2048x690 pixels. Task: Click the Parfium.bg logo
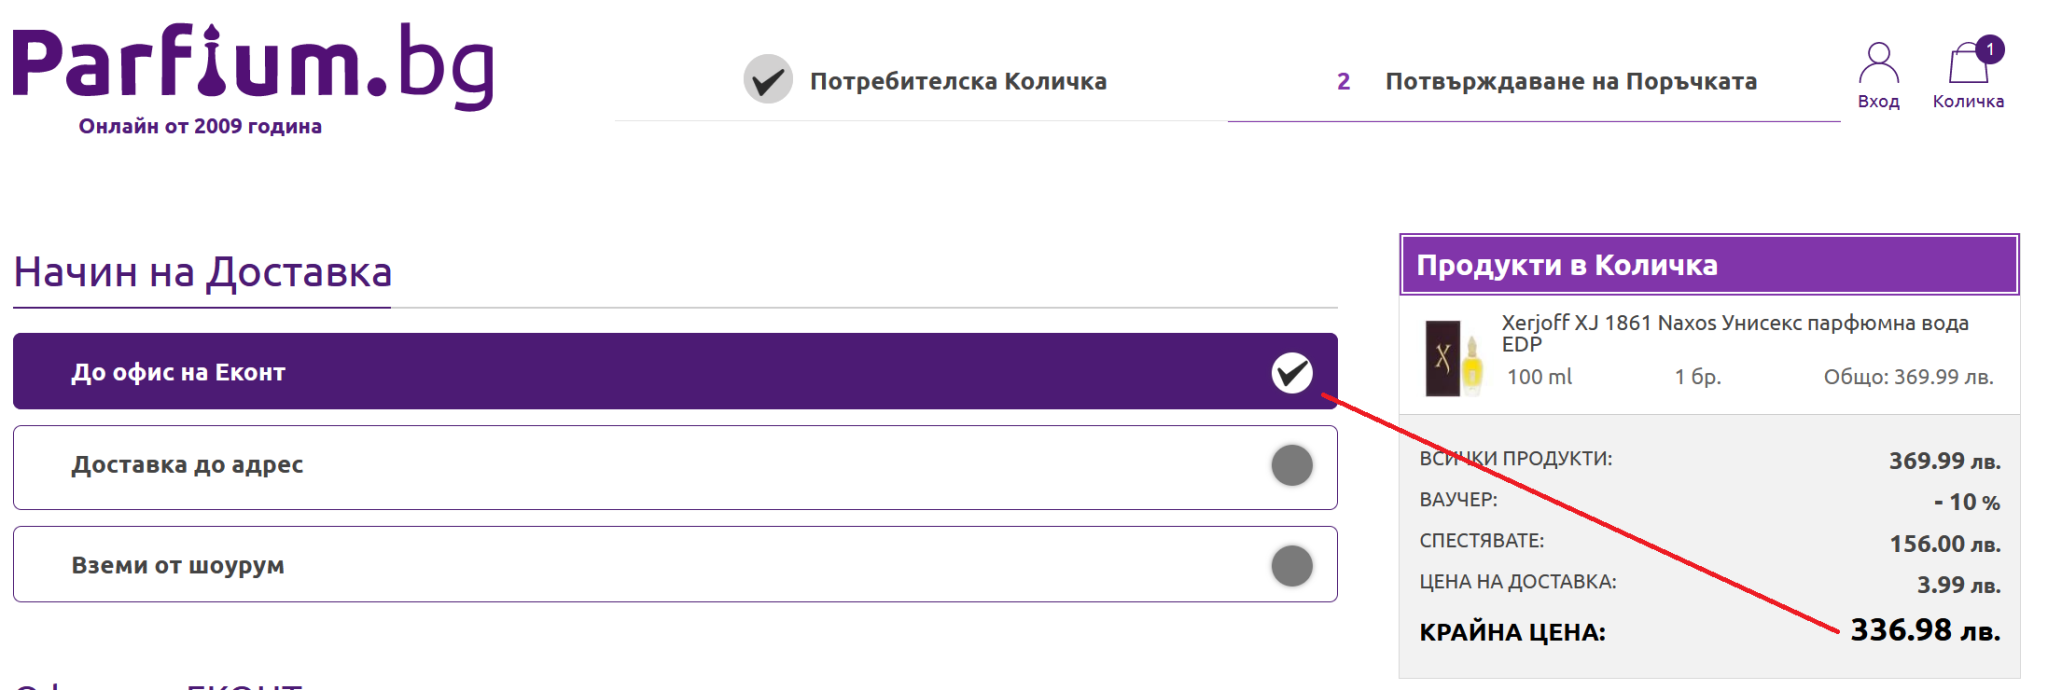tap(253, 66)
